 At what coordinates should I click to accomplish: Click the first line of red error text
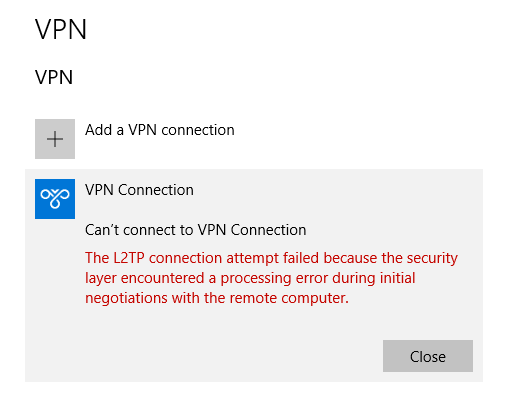[x=271, y=258]
